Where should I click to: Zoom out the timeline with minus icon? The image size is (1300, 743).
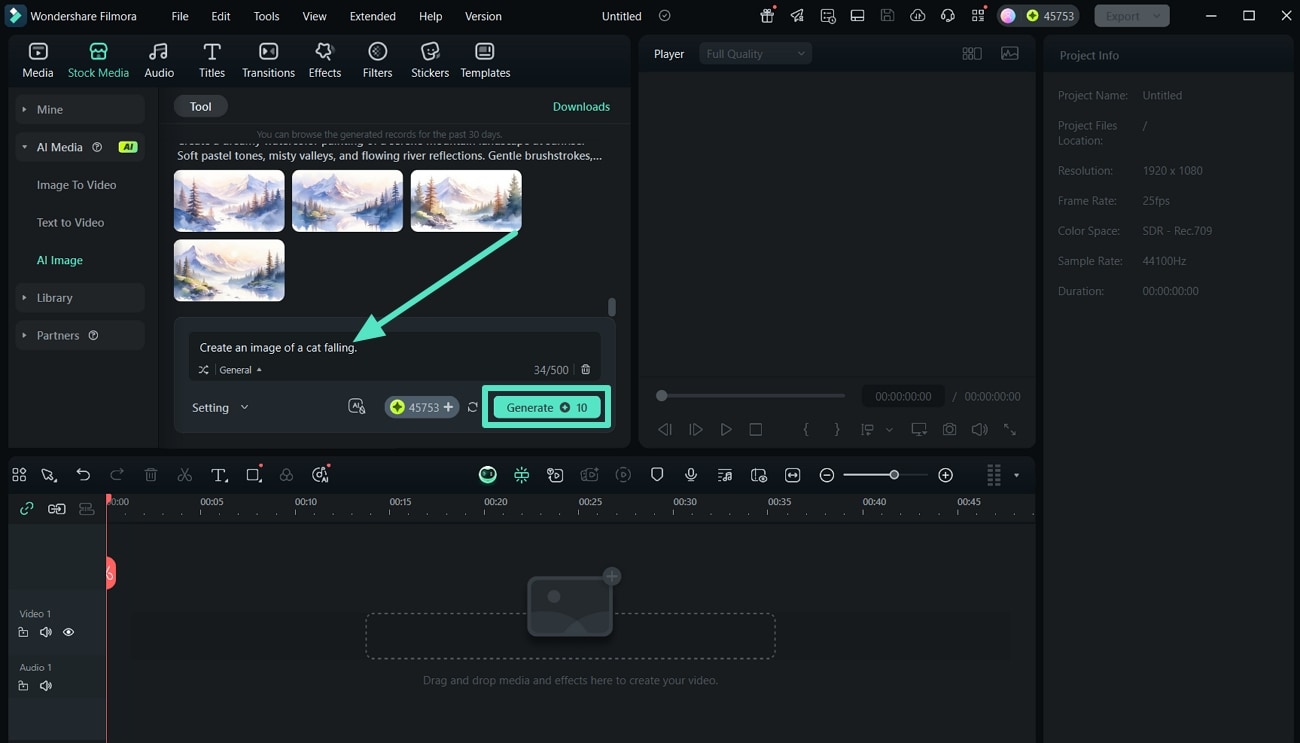[827, 475]
